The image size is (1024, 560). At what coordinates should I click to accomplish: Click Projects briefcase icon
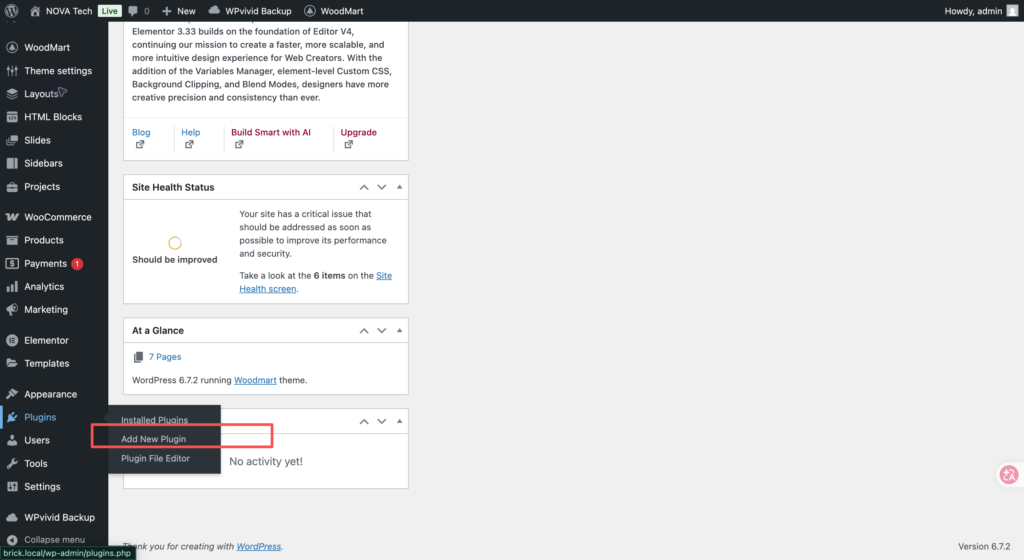[x=12, y=187]
